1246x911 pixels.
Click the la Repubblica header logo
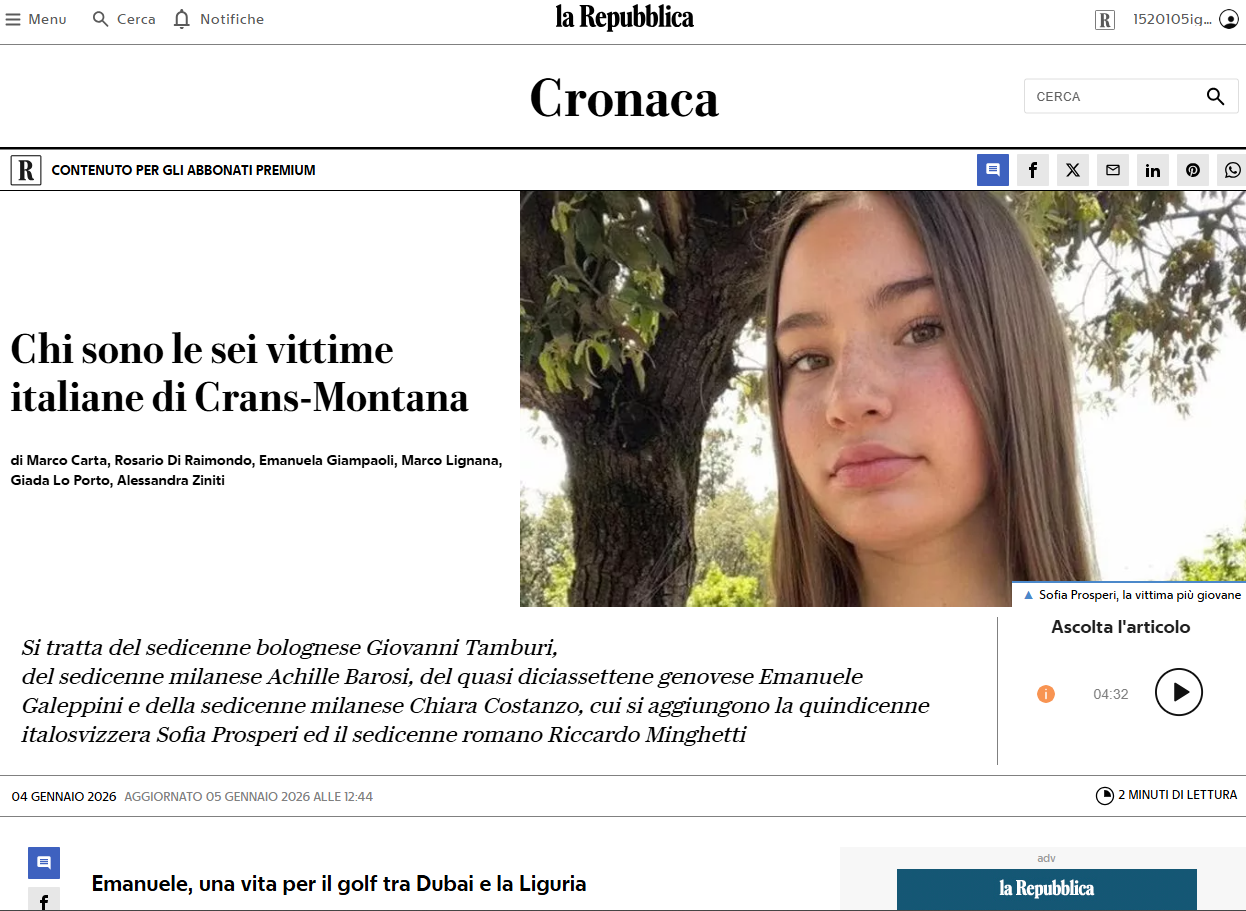624,18
